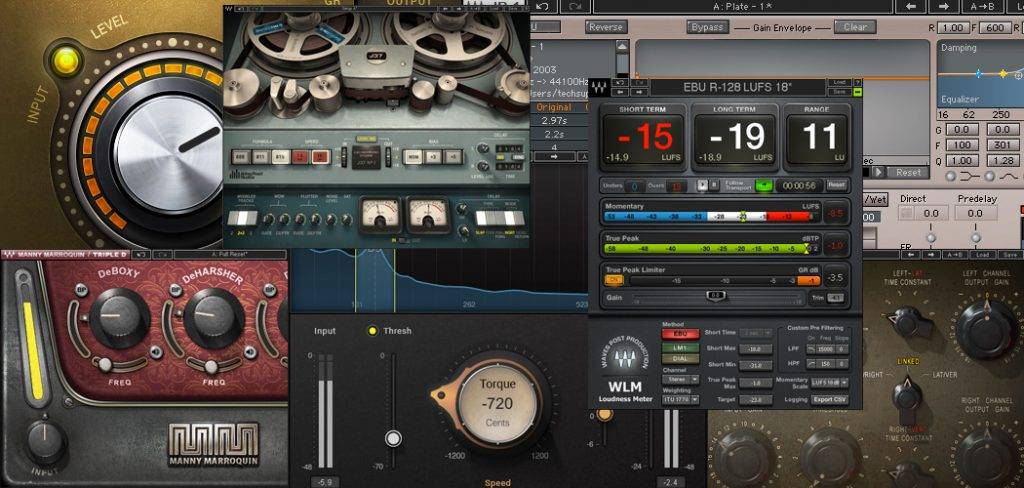
Task: Toggle the green Follow Transport button
Action: [763, 186]
